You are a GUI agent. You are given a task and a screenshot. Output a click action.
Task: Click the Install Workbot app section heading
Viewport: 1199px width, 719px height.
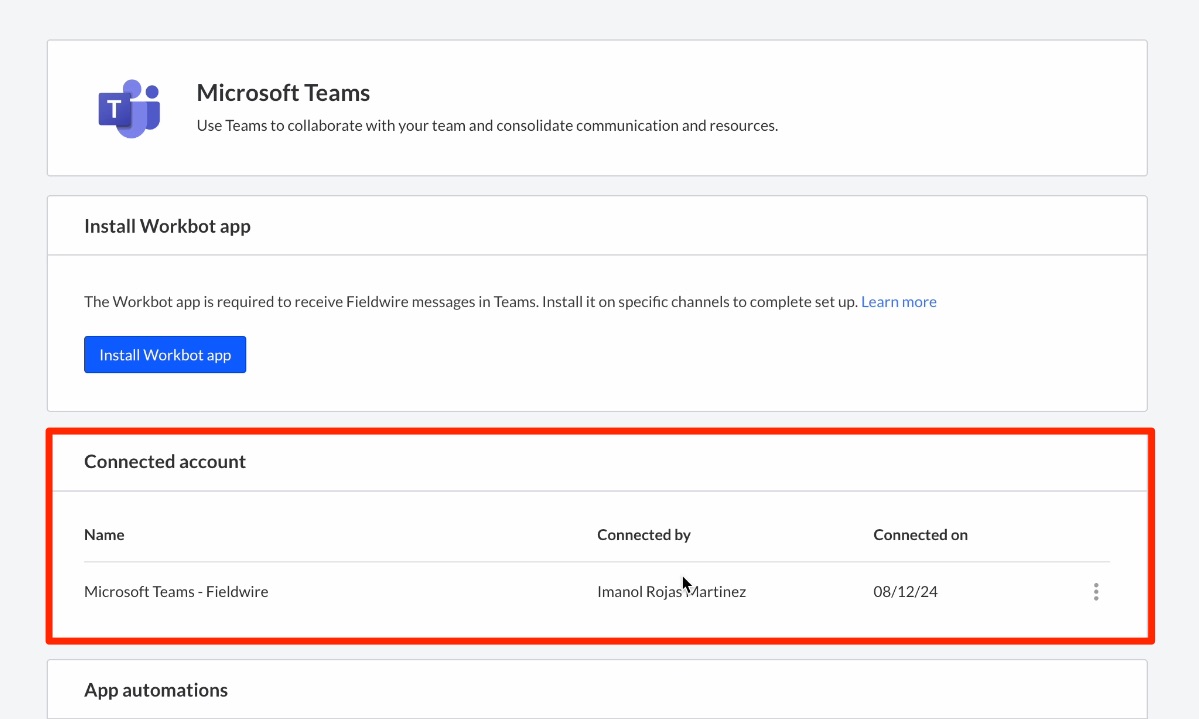pos(167,226)
